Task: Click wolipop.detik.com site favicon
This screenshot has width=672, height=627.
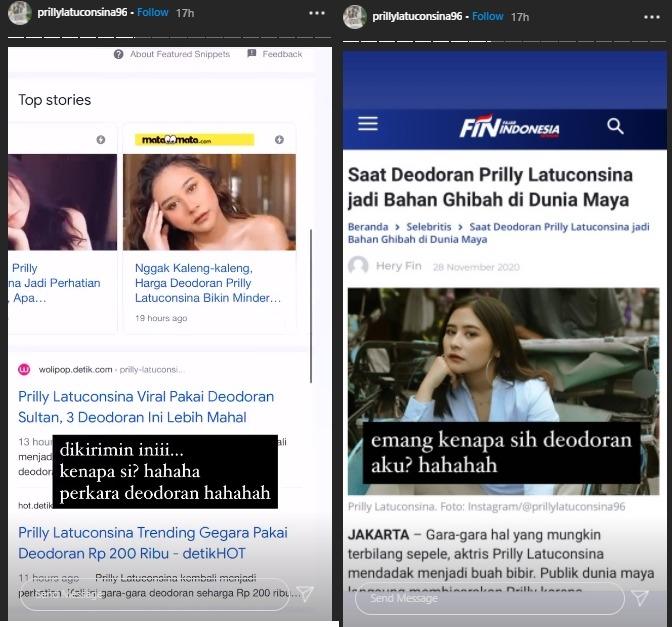Action: (x=24, y=369)
